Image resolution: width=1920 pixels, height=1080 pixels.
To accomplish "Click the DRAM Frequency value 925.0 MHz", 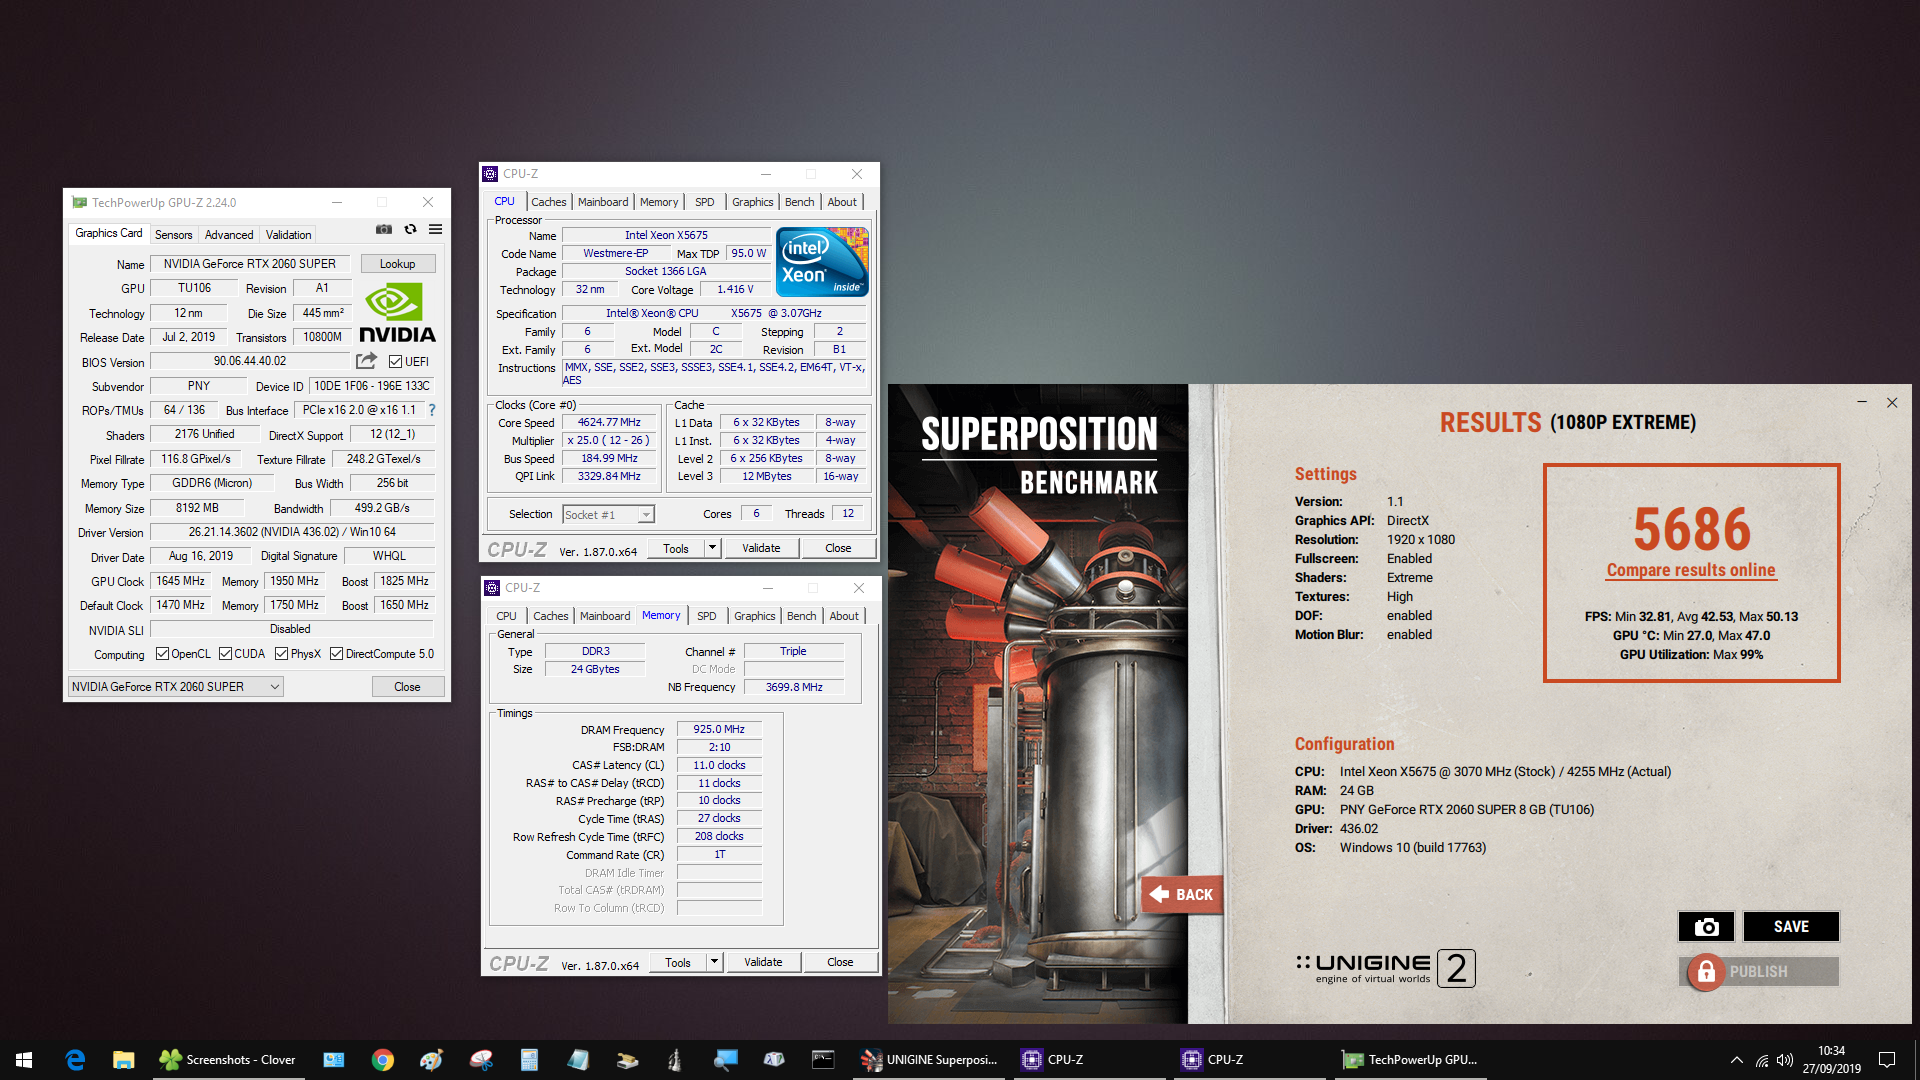I will [719, 729].
